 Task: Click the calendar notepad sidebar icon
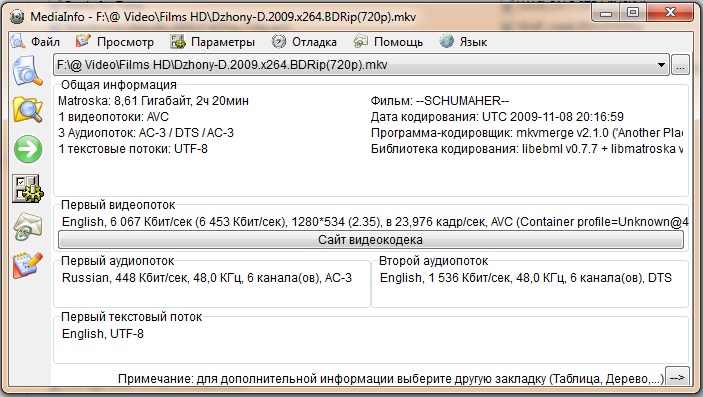28,265
